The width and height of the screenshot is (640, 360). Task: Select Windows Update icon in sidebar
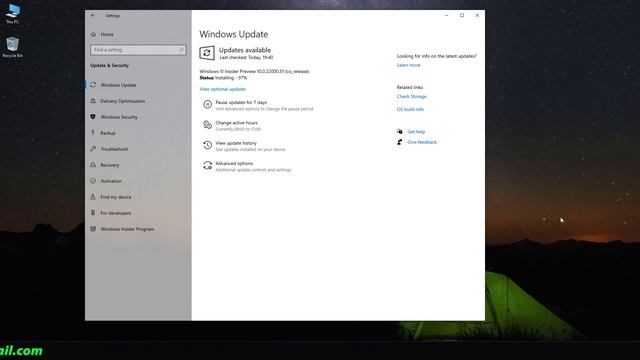coord(93,85)
